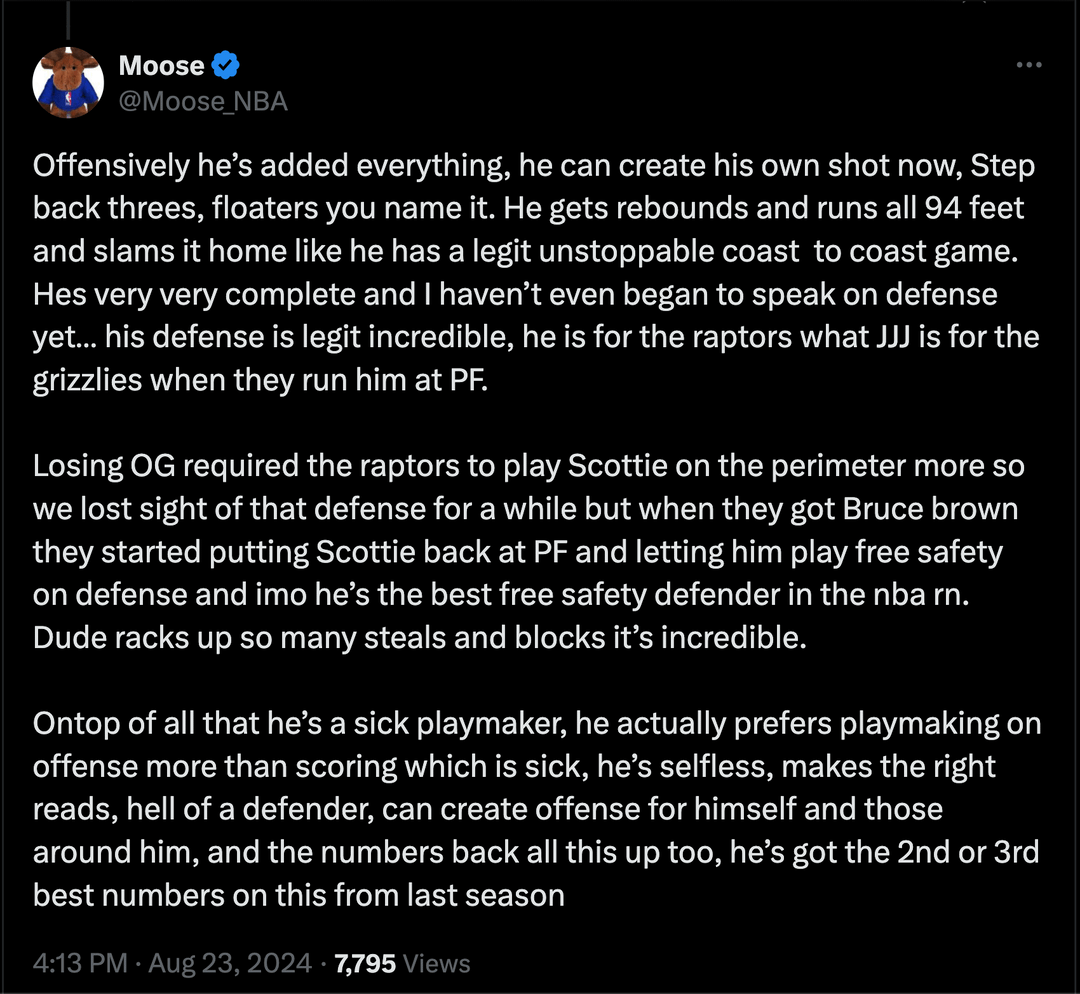
Task: Click the blue verified badge beside Moose
Action: (x=227, y=67)
